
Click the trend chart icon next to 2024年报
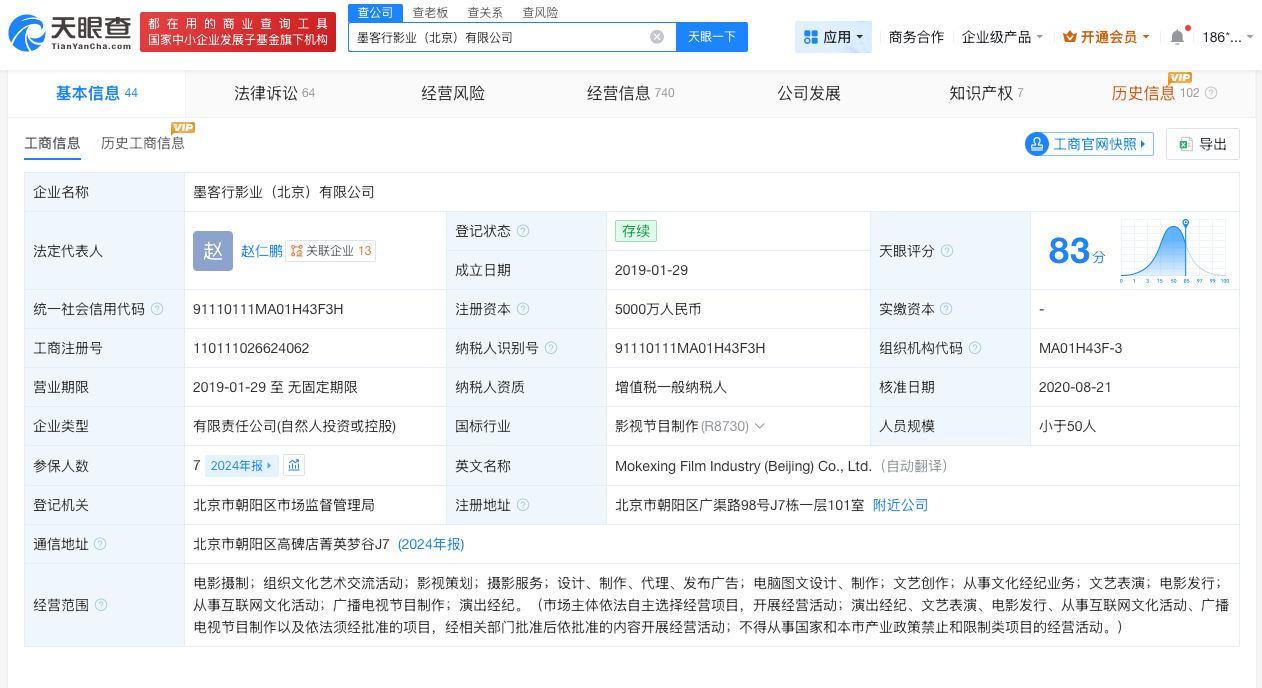(x=294, y=466)
